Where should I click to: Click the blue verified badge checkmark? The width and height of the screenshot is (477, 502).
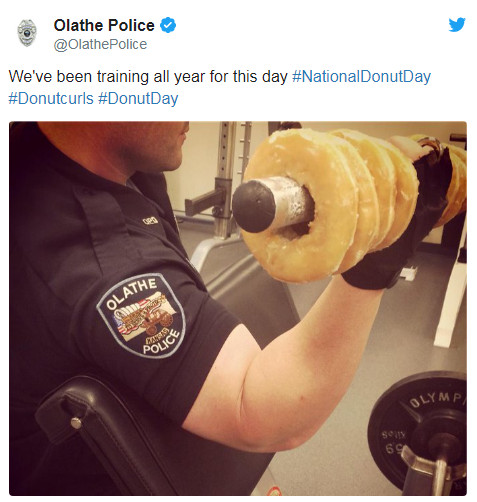(168, 25)
